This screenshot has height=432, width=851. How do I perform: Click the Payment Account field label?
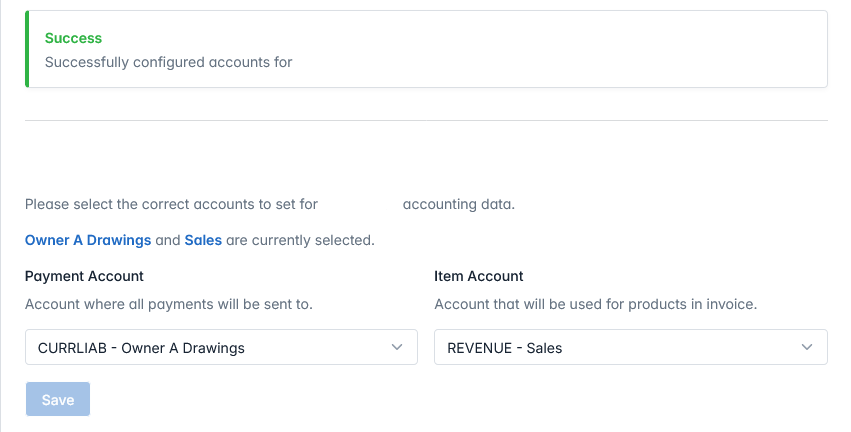[84, 276]
